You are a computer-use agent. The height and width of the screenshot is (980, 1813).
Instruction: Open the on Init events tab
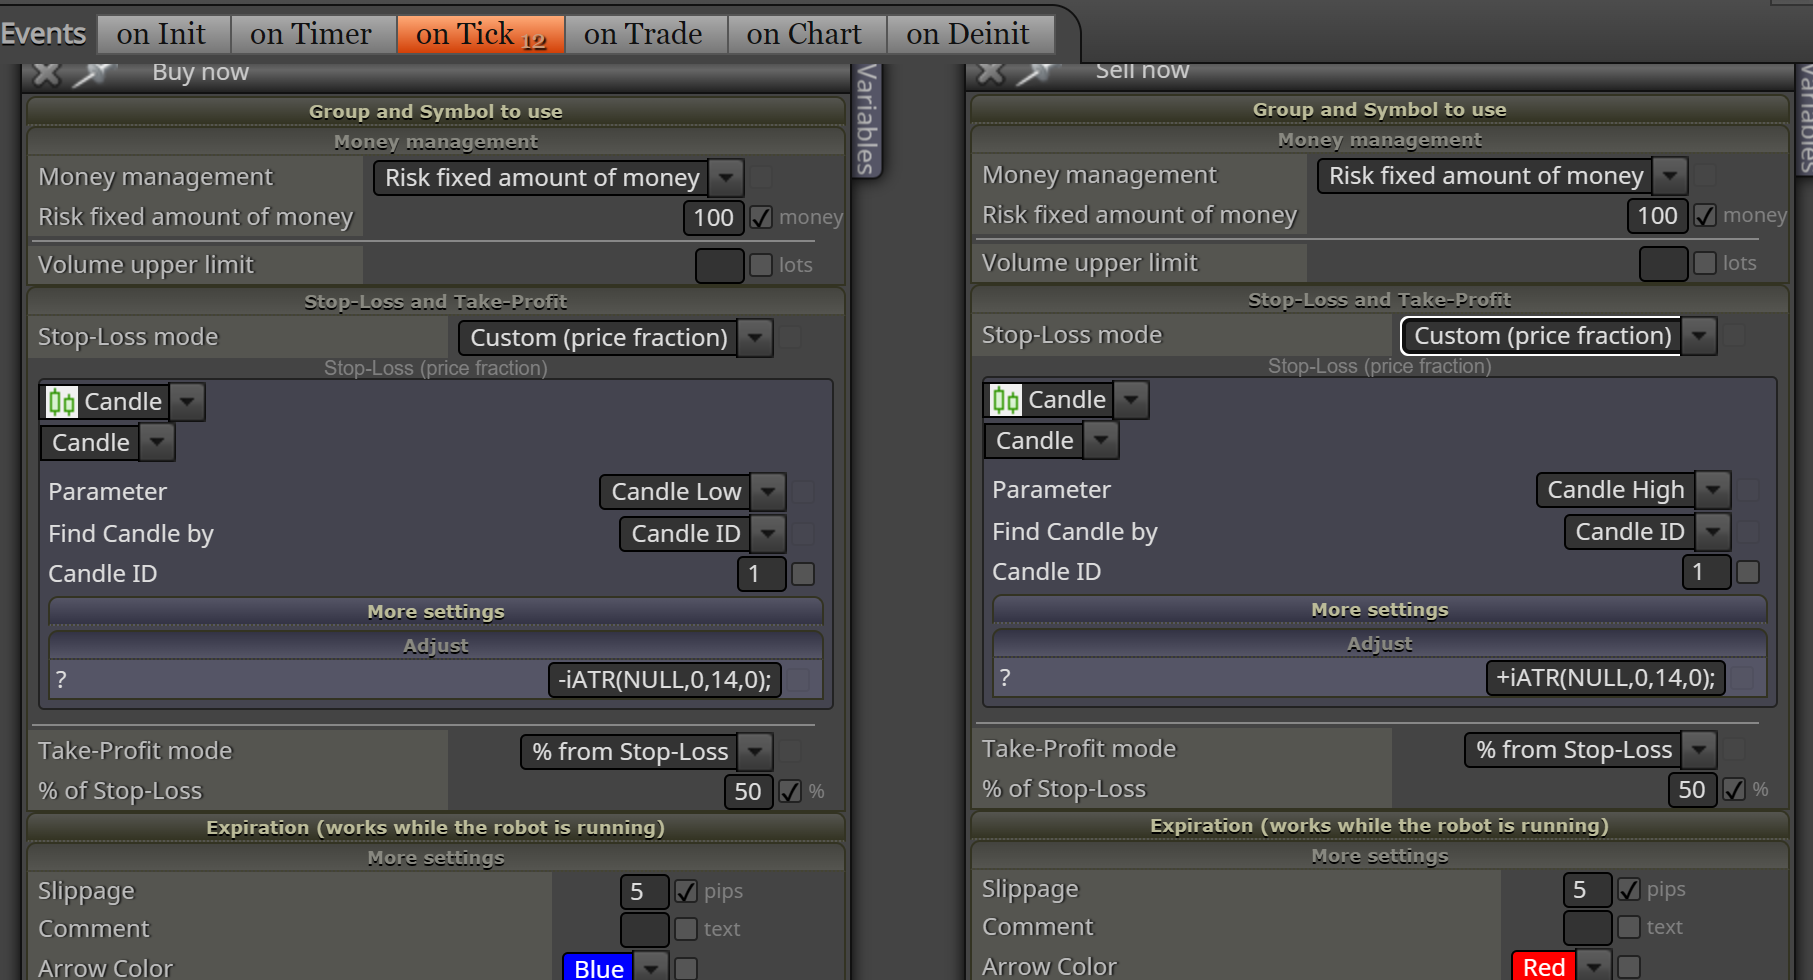pos(161,34)
